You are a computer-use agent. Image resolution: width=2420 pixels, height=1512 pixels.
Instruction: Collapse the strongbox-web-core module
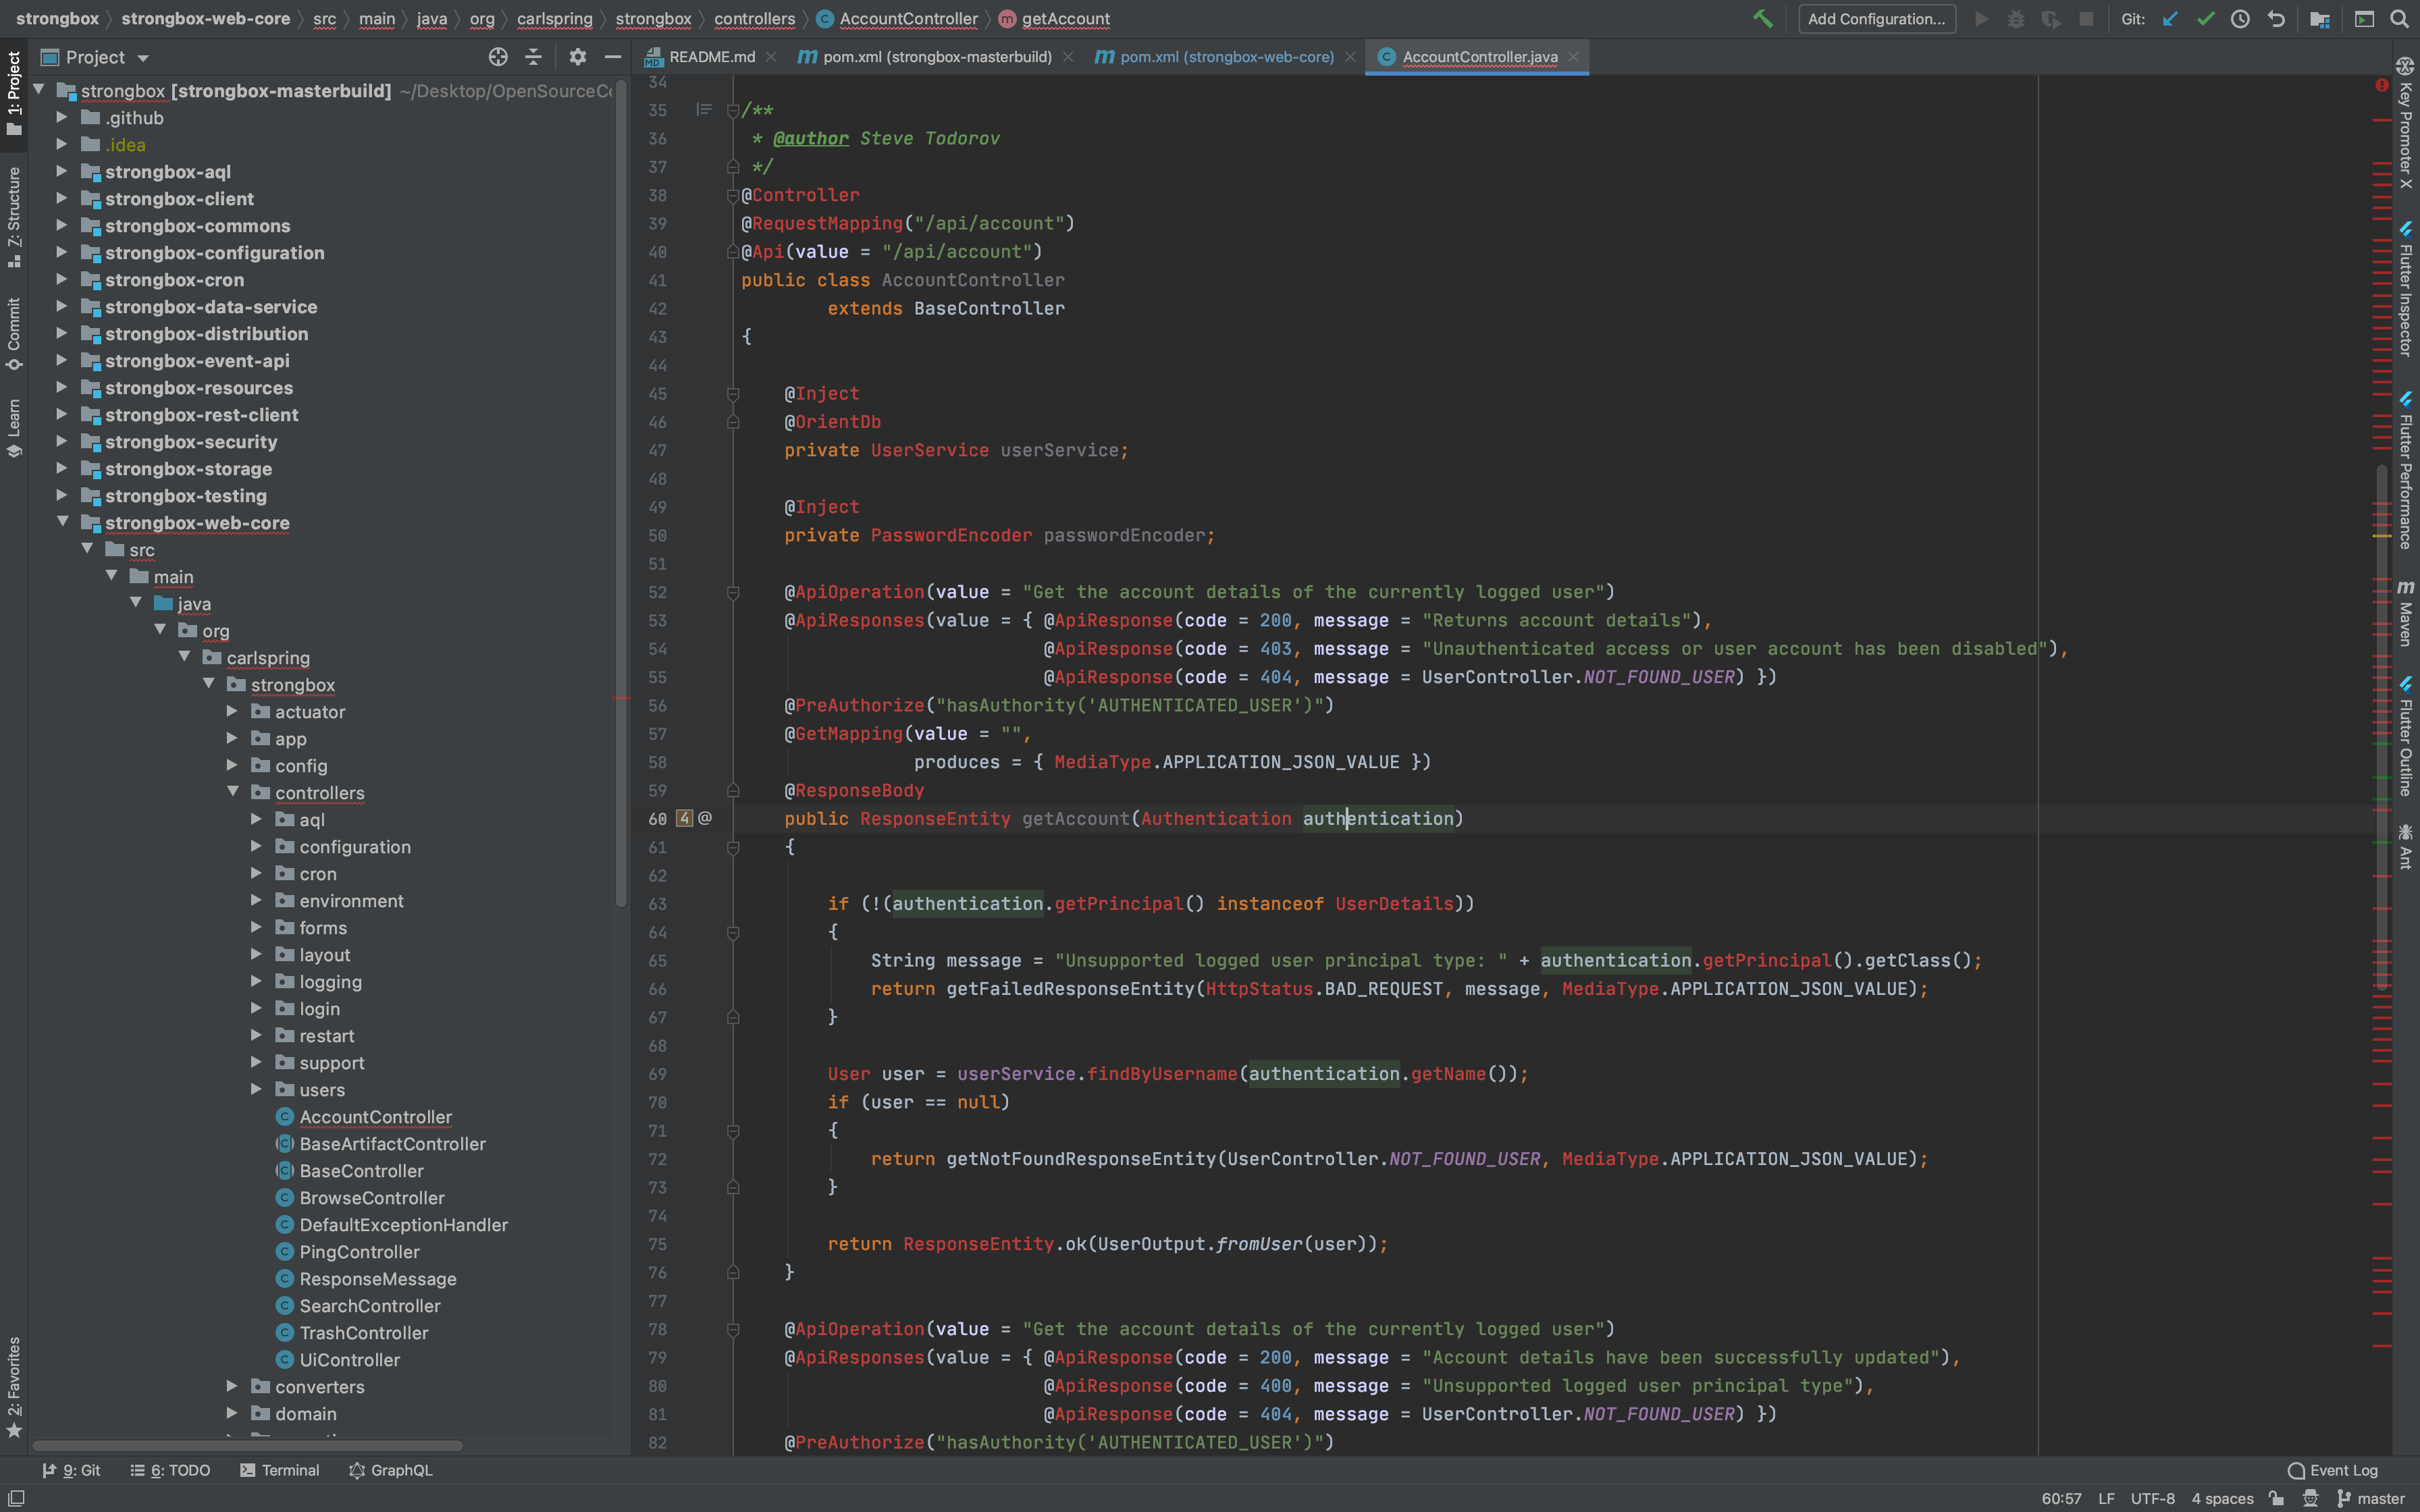coord(63,521)
